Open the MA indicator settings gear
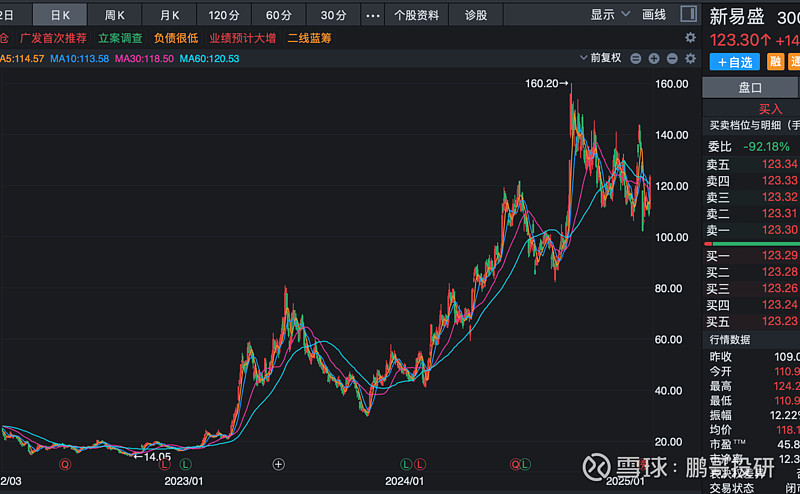 690,58
